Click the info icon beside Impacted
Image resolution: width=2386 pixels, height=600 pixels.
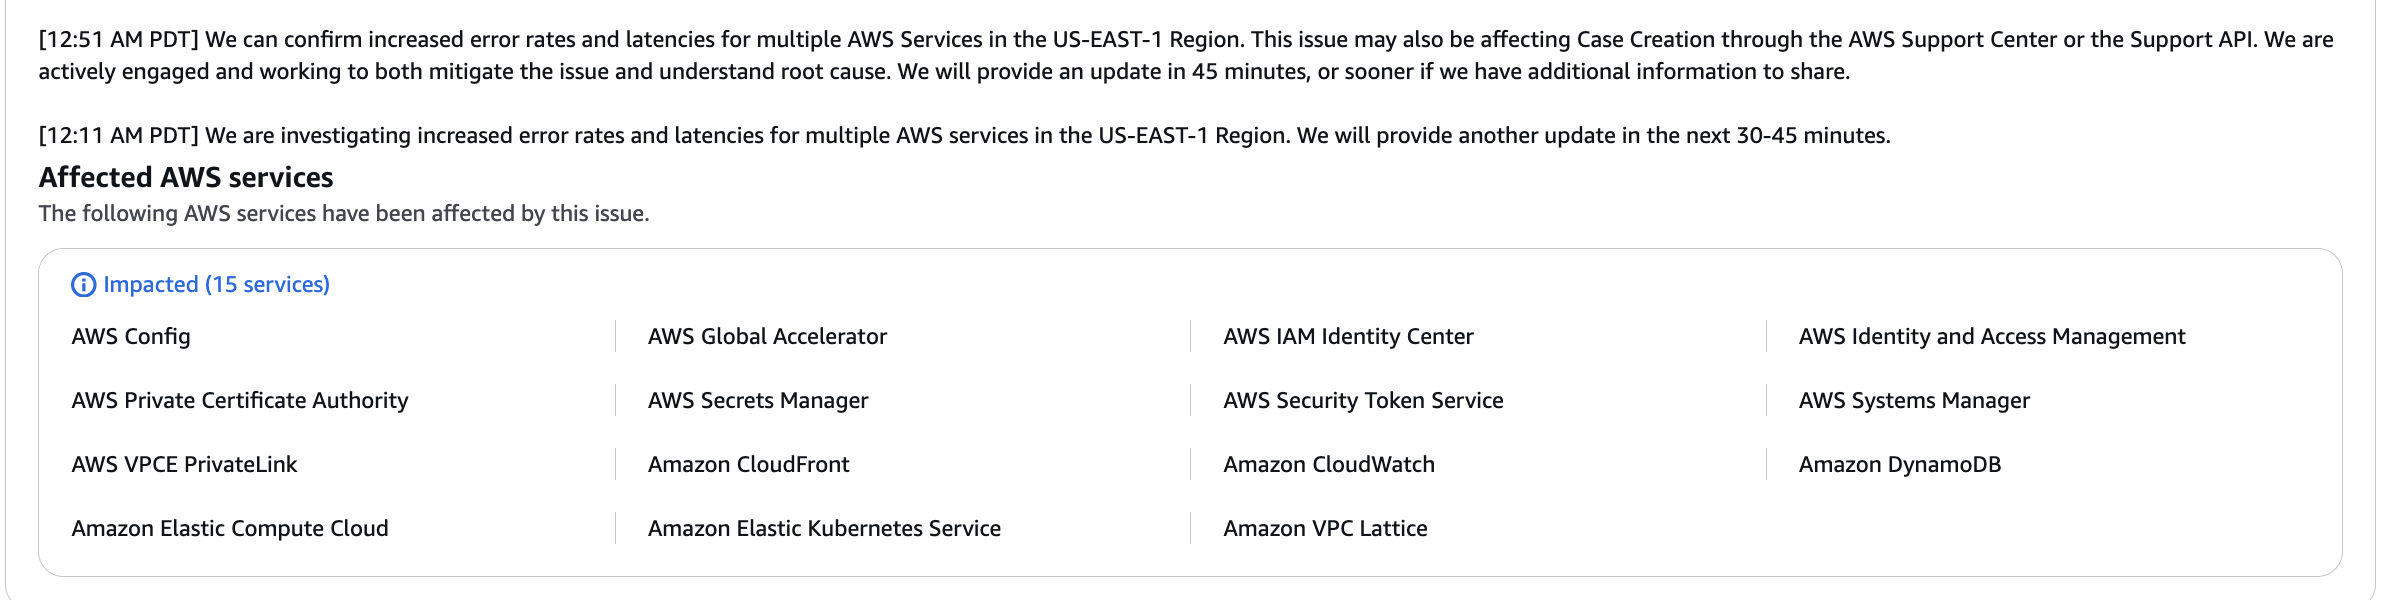83,285
